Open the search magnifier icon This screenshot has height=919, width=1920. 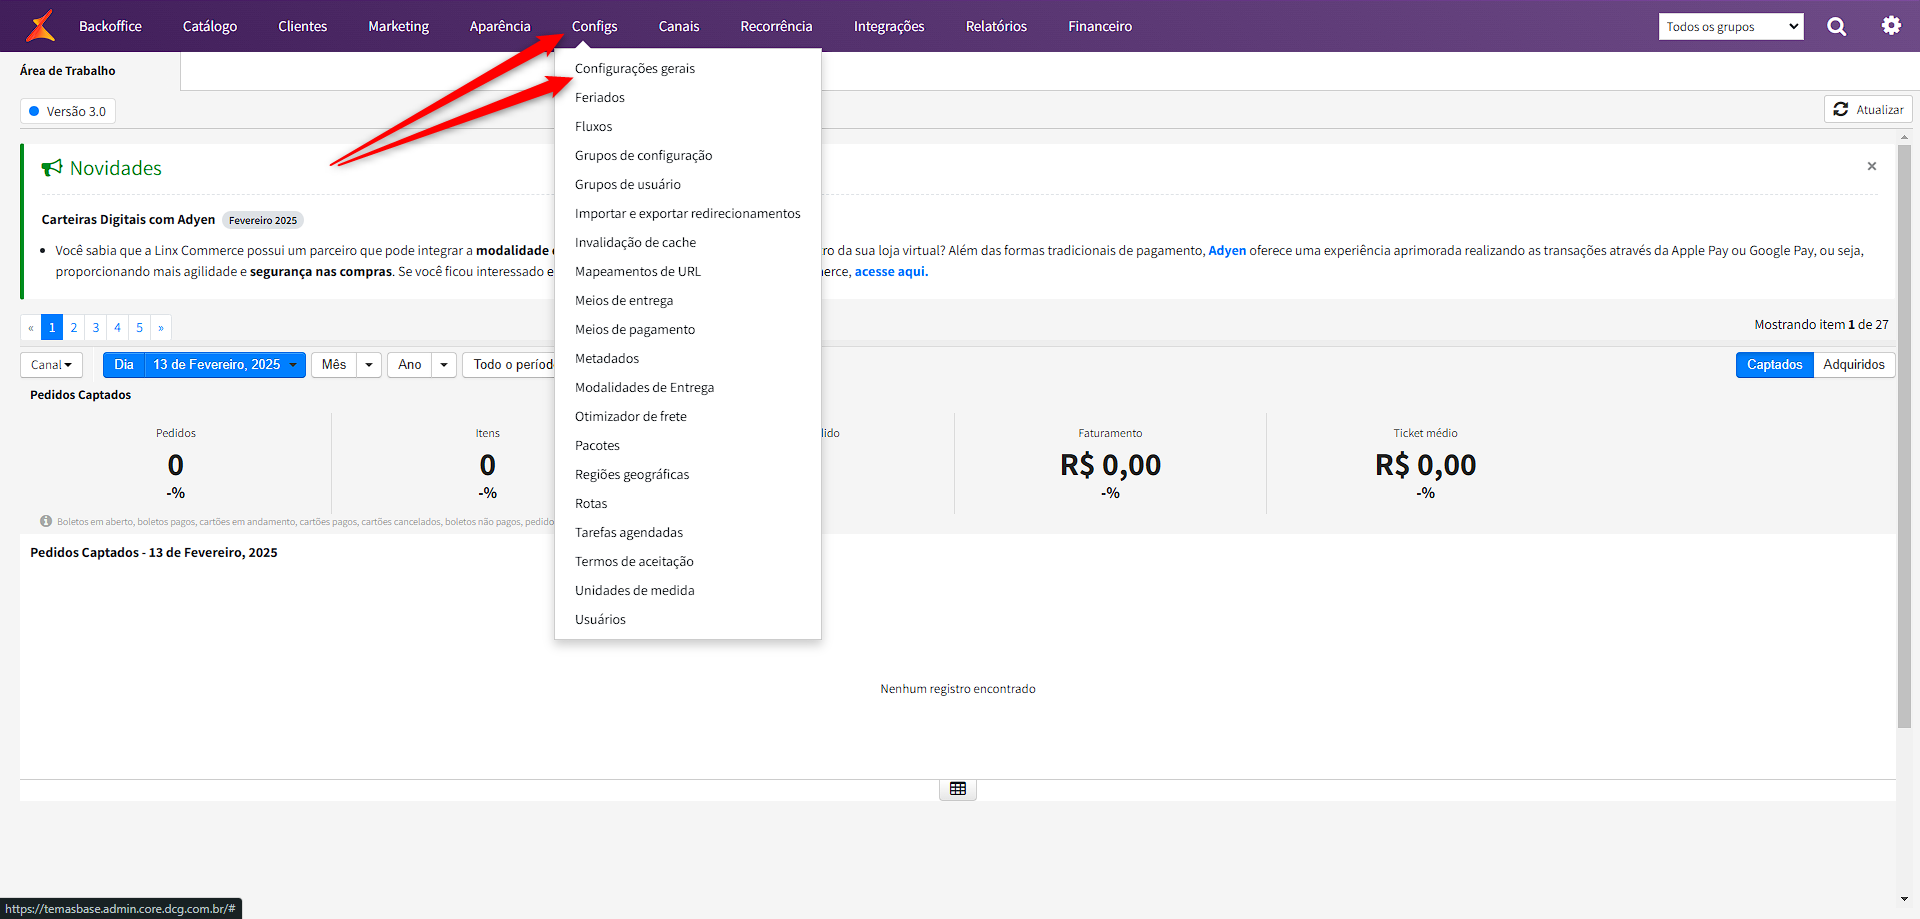pos(1836,27)
